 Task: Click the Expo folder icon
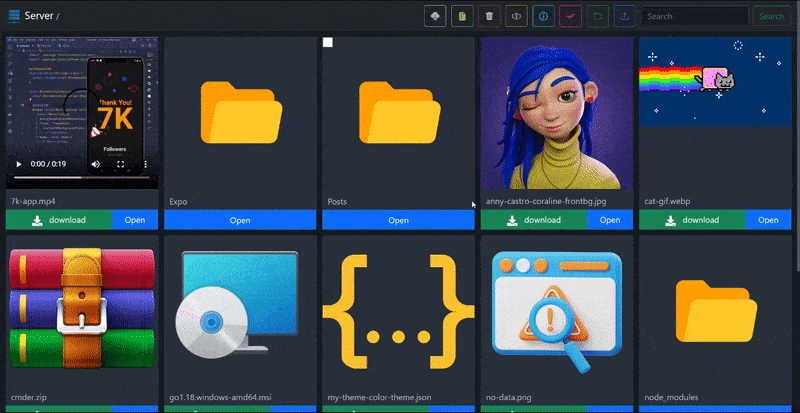(241, 112)
